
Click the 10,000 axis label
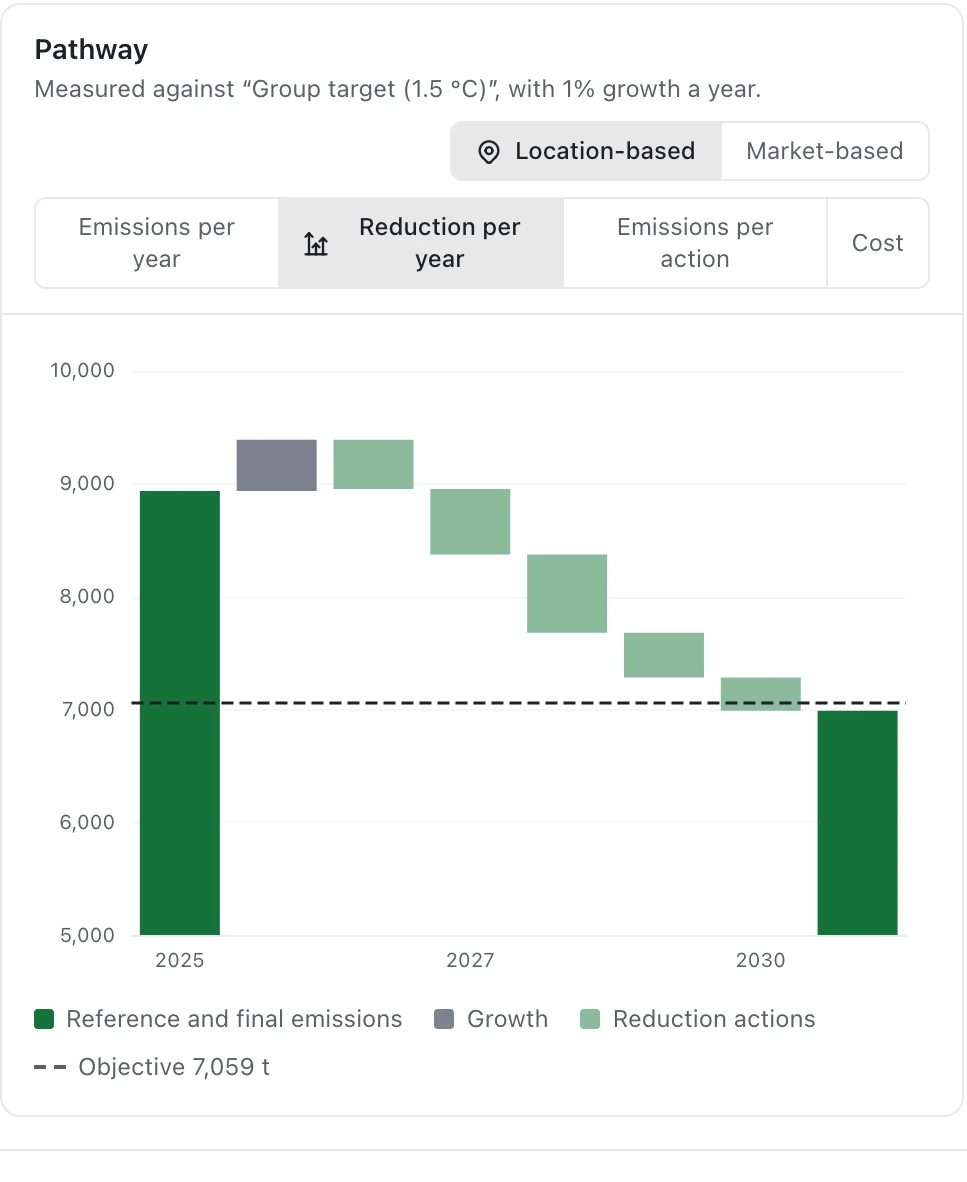(82, 370)
